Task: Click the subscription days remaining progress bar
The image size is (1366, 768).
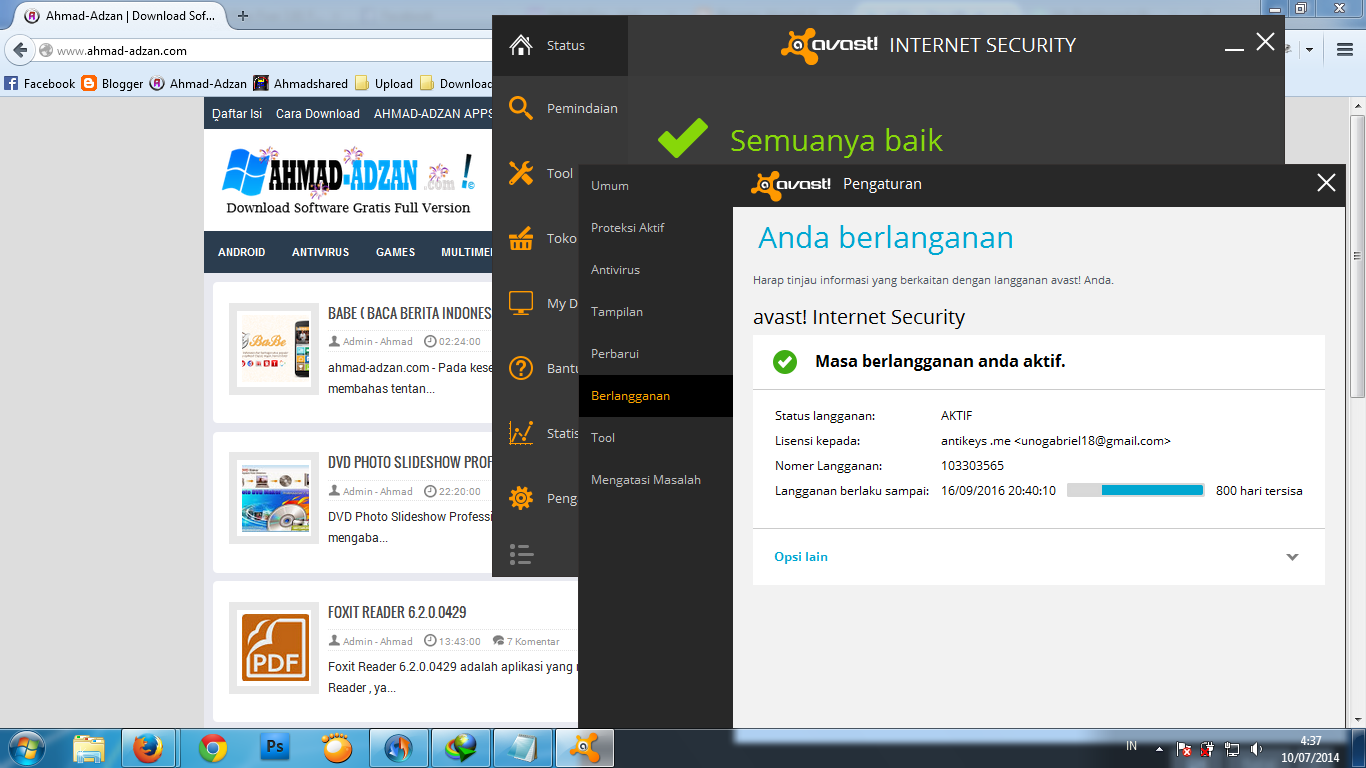Action: point(1135,490)
